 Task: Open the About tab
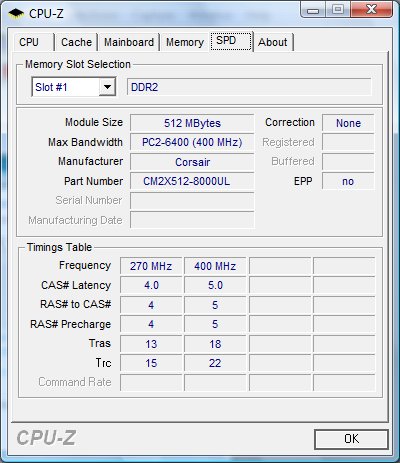coord(273,42)
